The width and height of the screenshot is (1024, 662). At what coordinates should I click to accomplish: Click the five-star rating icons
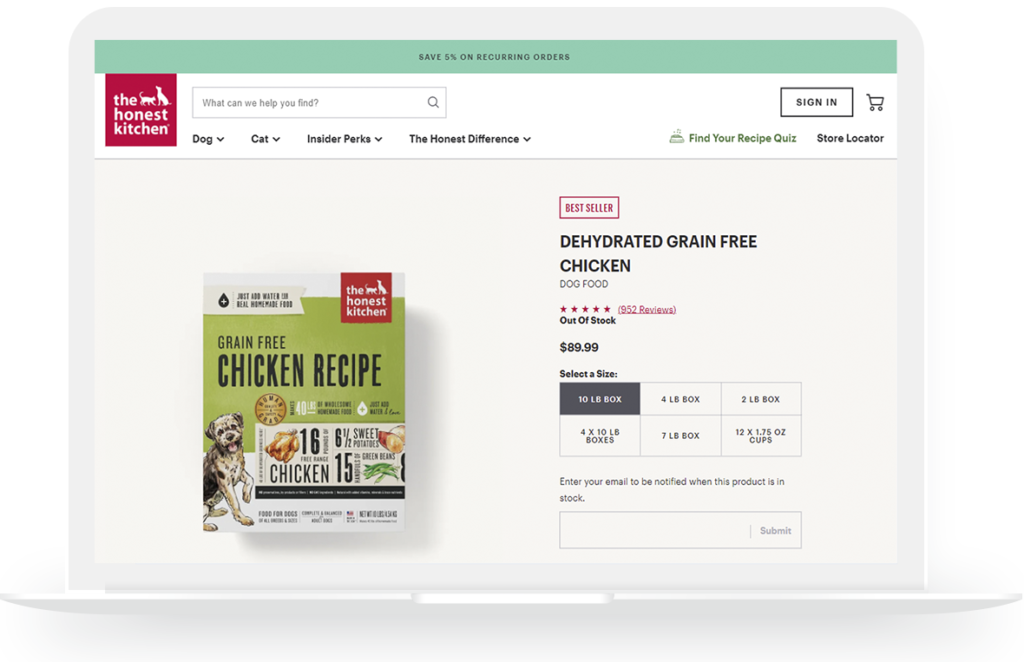point(585,310)
